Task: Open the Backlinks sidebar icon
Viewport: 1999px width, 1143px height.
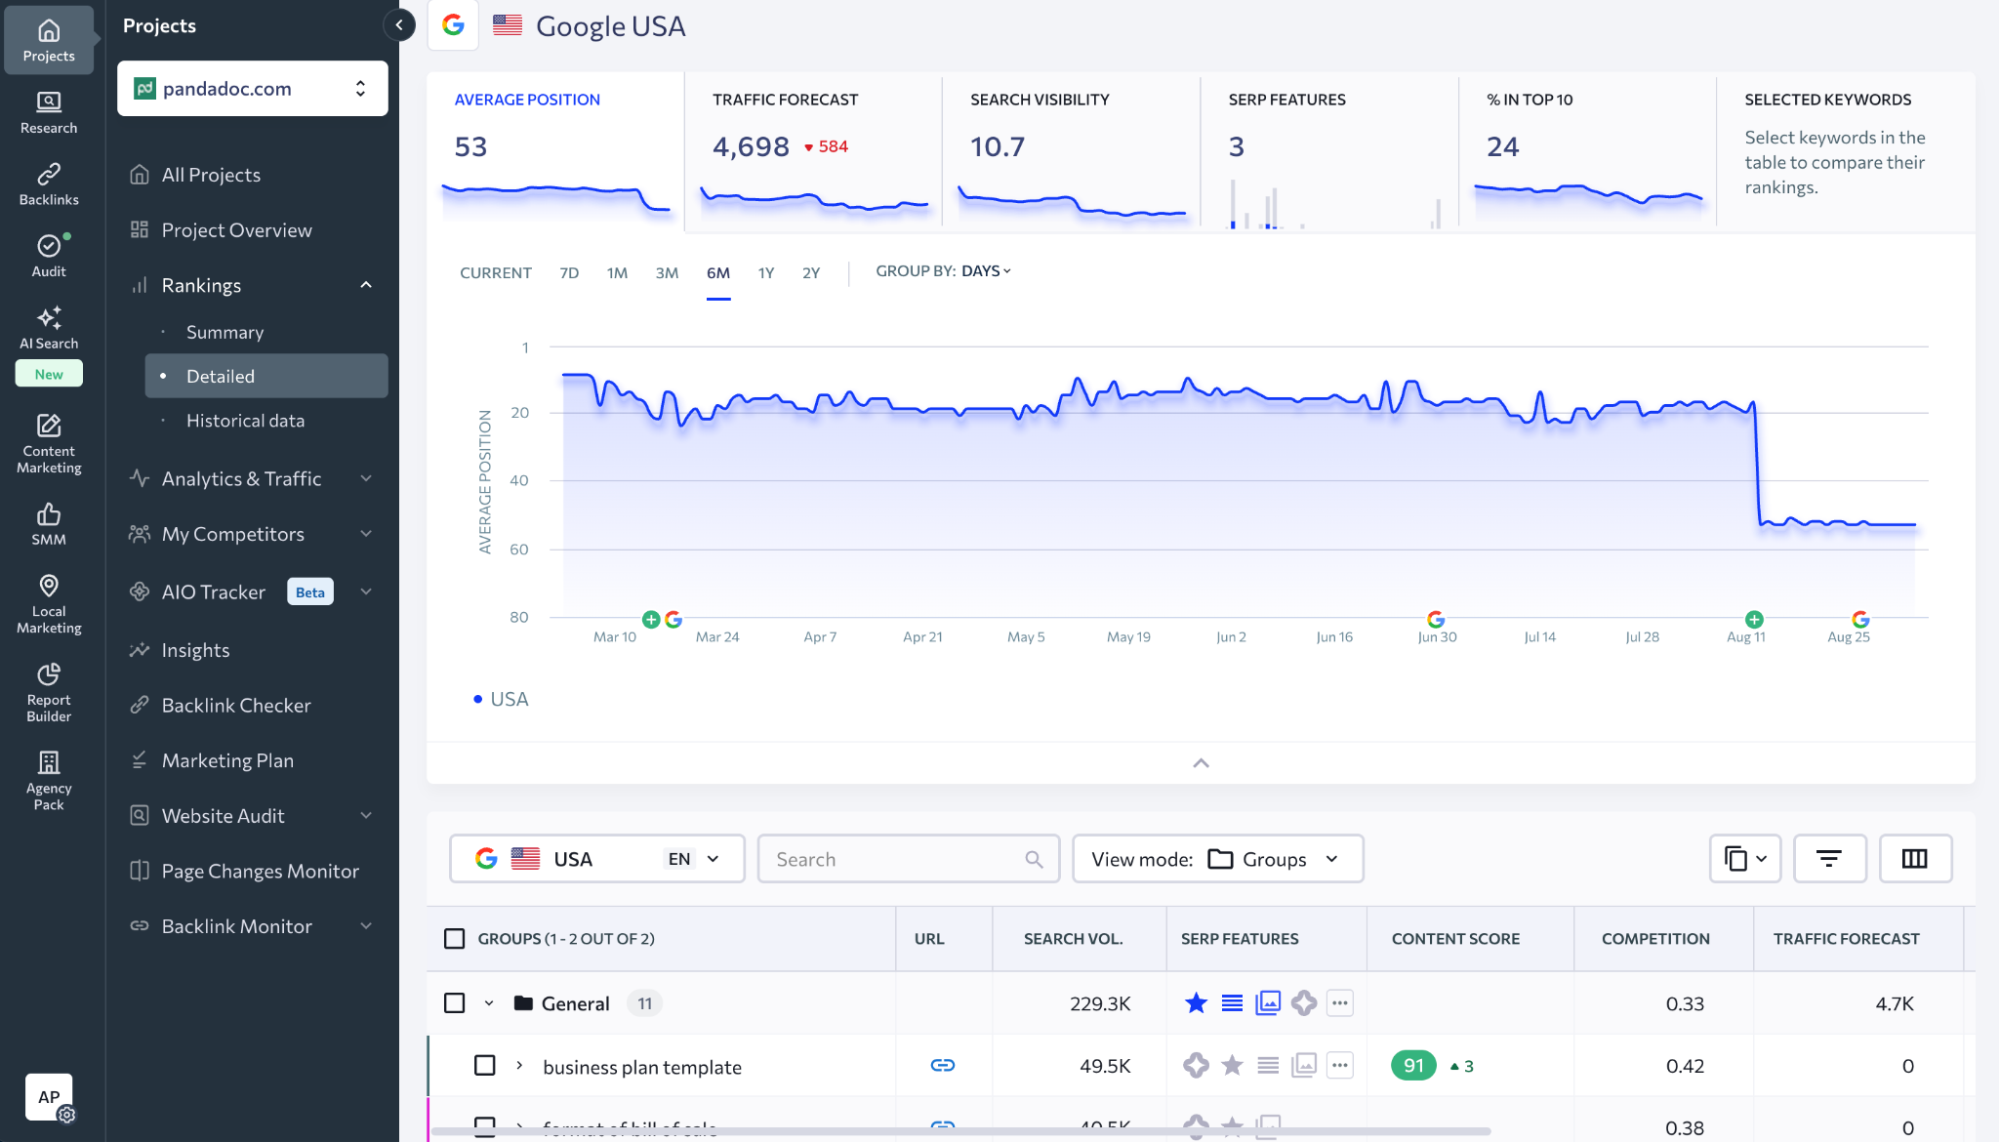Action: (48, 184)
